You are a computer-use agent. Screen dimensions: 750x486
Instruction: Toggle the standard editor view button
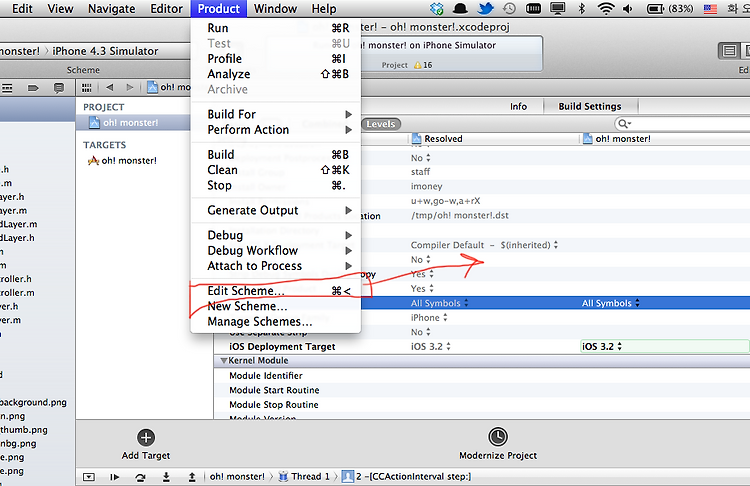729,51
